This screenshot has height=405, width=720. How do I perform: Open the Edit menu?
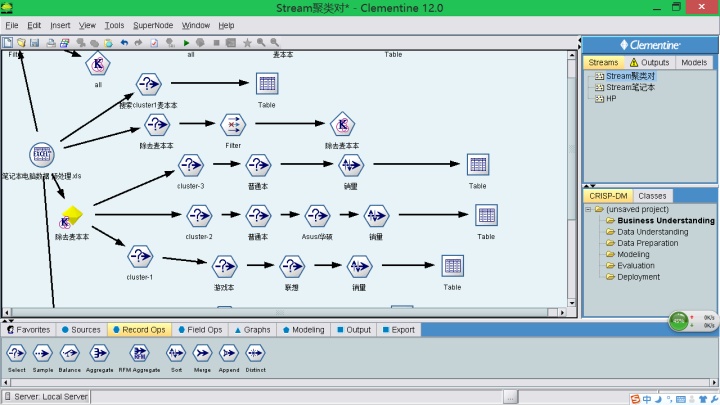click(x=34, y=25)
